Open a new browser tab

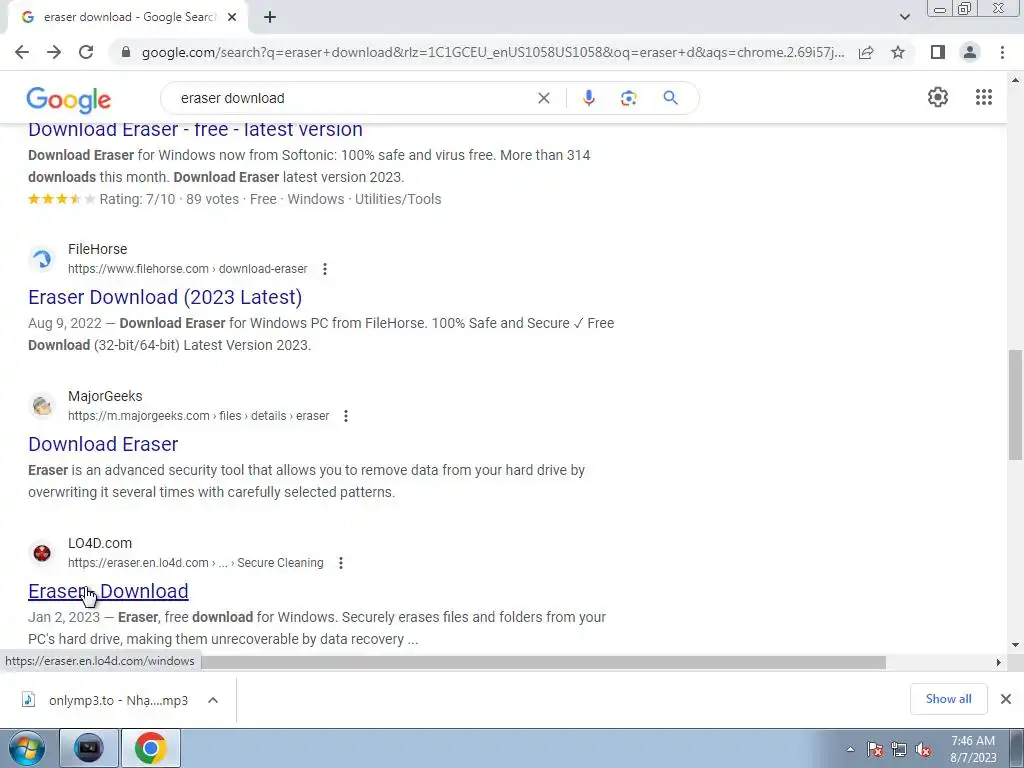270,17
